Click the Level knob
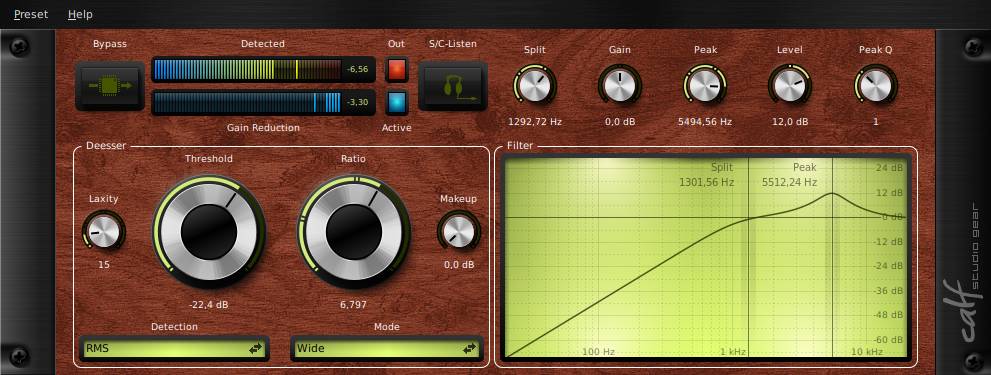Image resolution: width=991 pixels, height=375 pixels. click(x=790, y=85)
